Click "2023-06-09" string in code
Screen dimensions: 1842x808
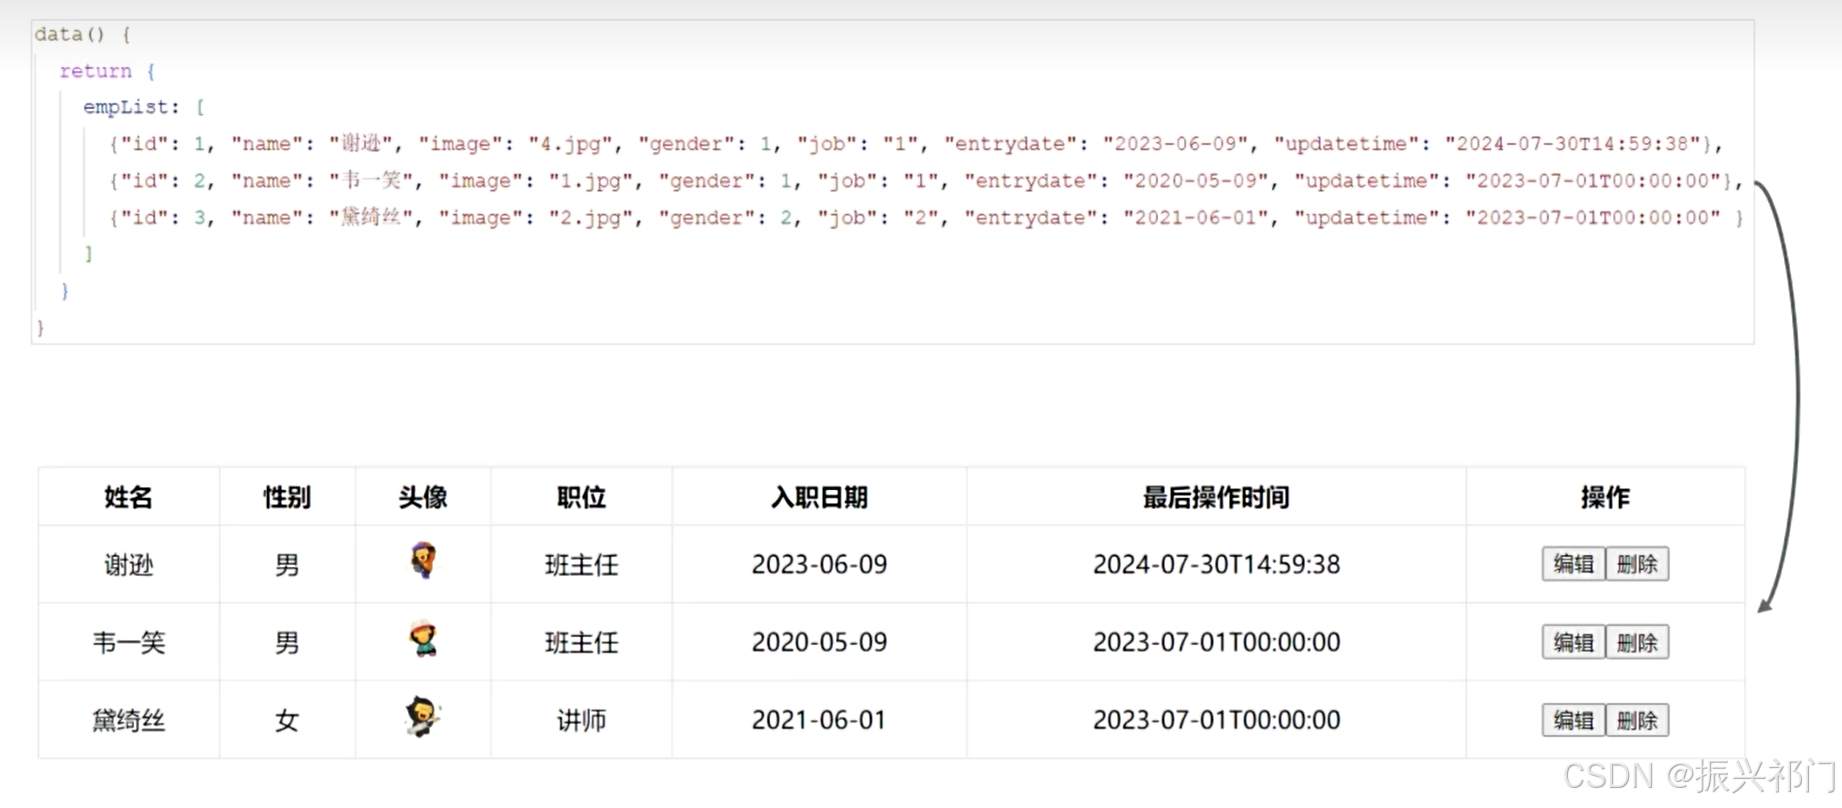pos(1176,143)
